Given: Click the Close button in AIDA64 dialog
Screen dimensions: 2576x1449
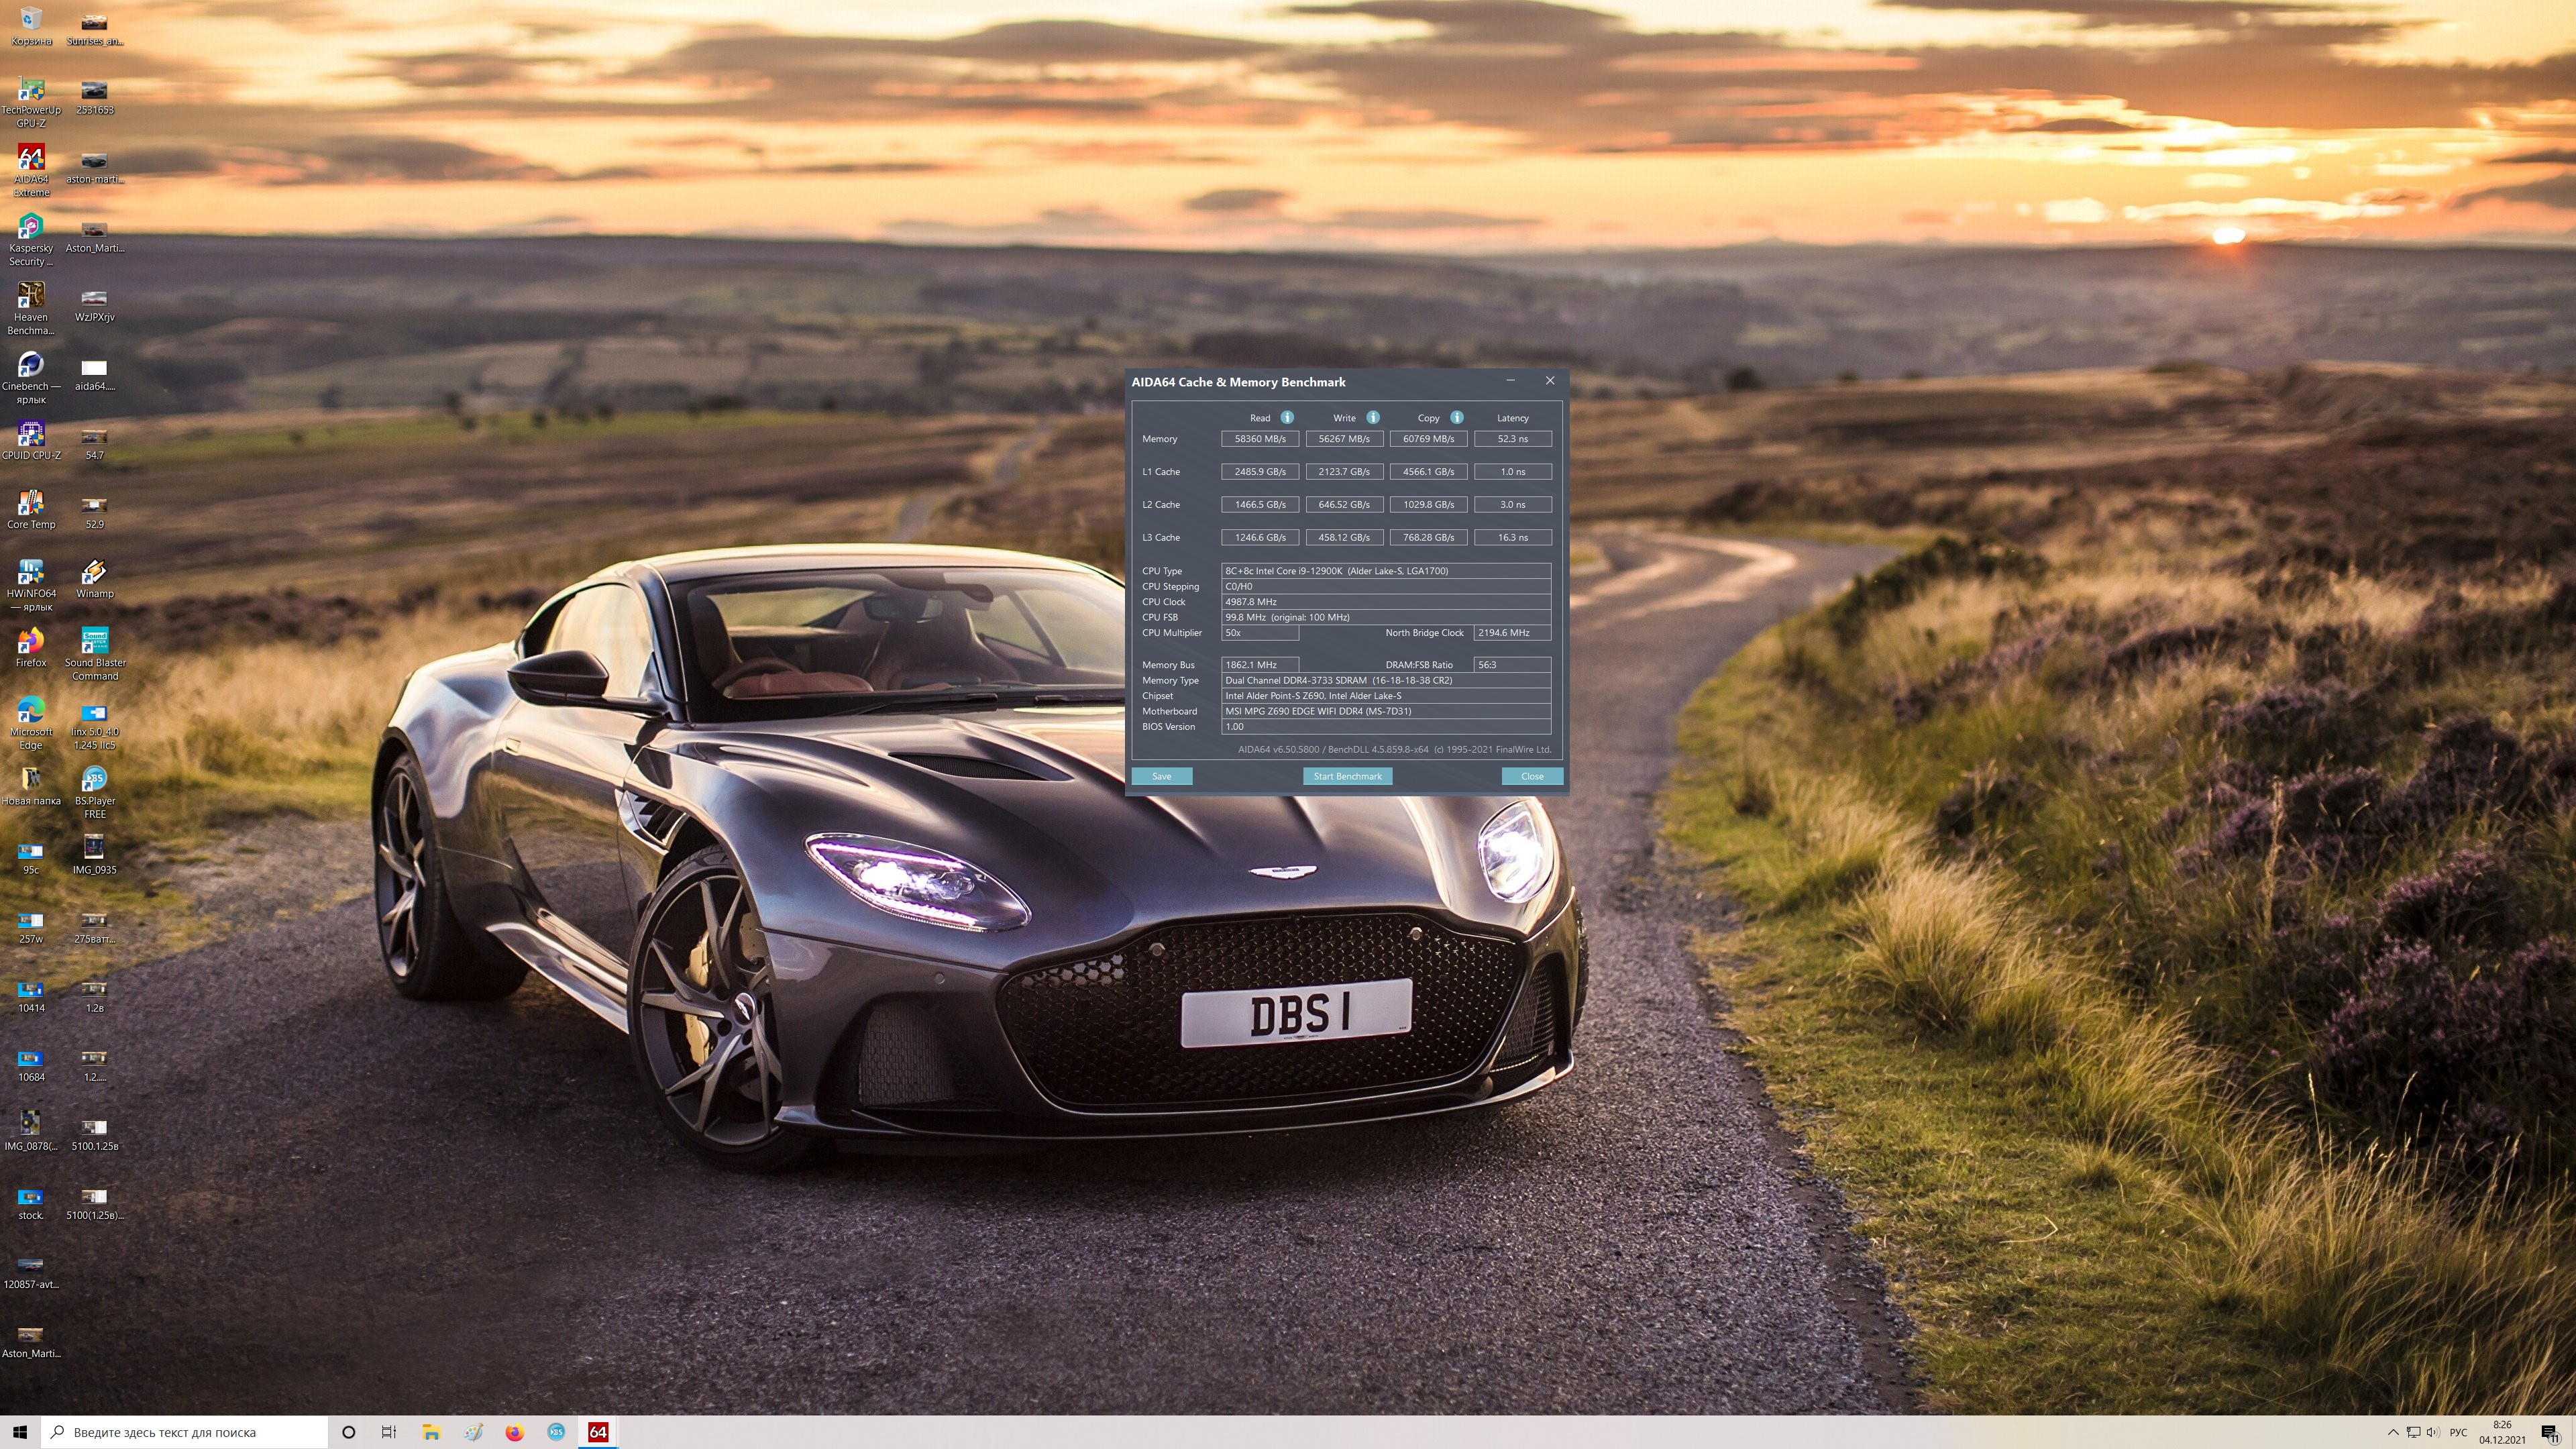Looking at the screenshot, I should 1531,776.
